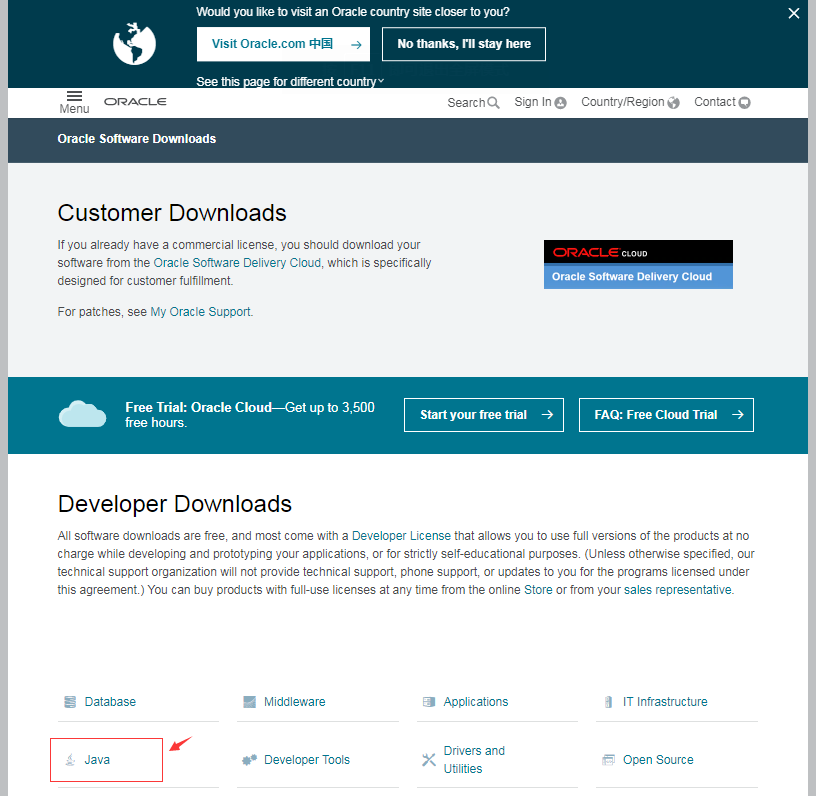Click the cloud icon in Free Trial banner
Screen dimensions: 816x796
click(x=82, y=414)
